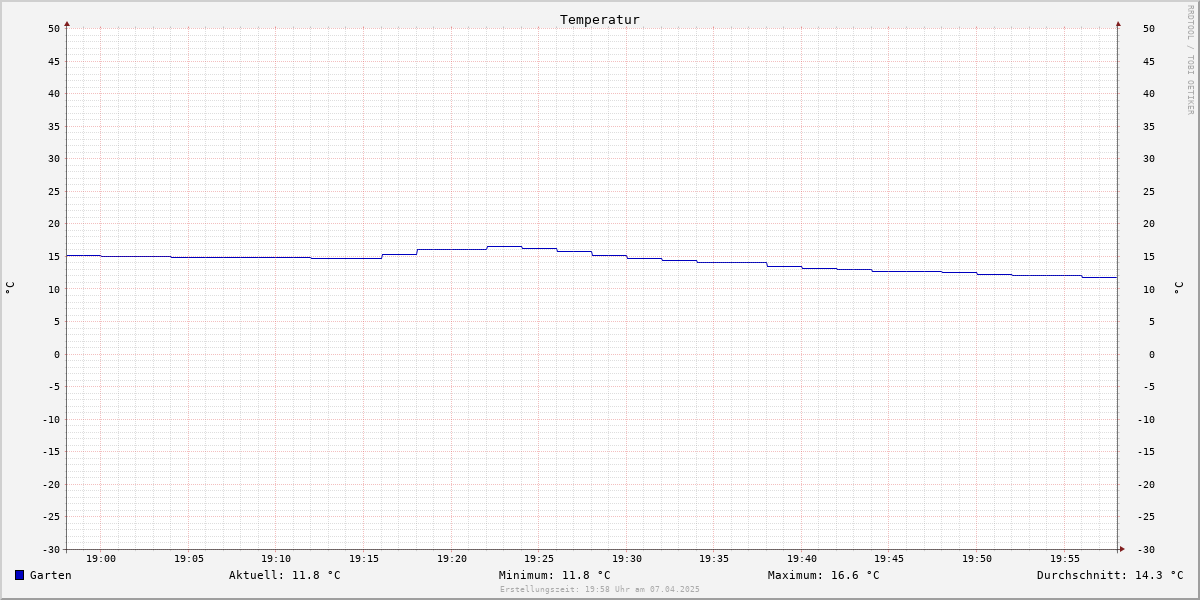Click the red arrow ending the time axis

point(1122,549)
